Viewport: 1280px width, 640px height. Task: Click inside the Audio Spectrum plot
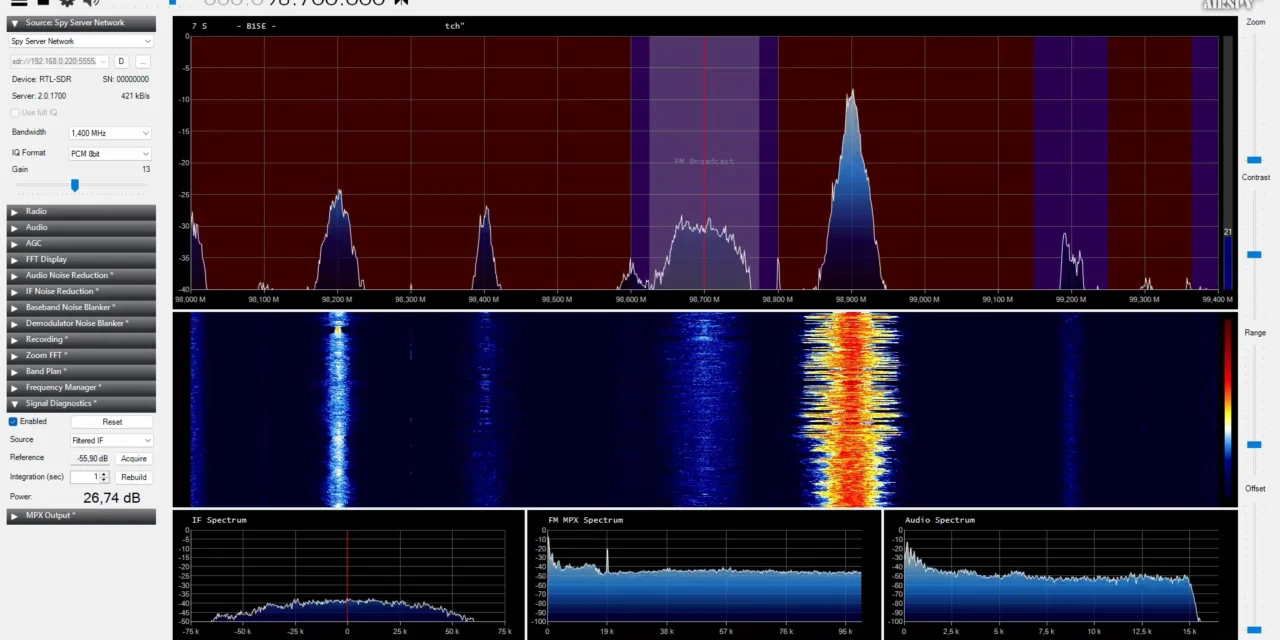coord(1060,575)
